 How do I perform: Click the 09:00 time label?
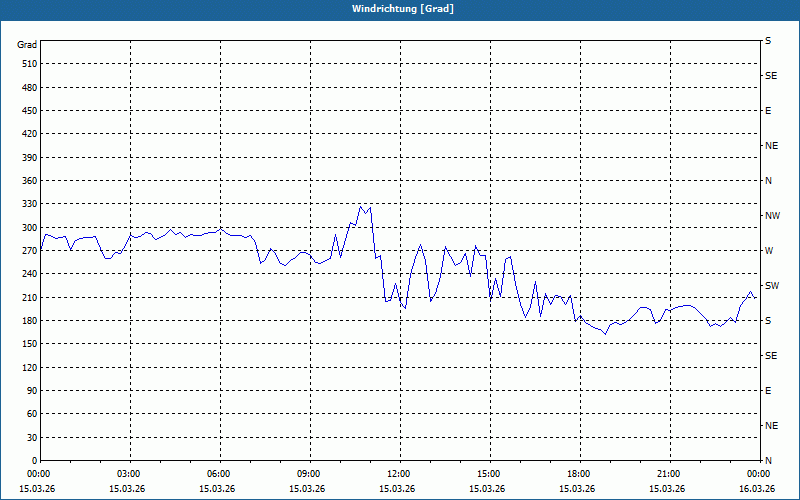(307, 474)
